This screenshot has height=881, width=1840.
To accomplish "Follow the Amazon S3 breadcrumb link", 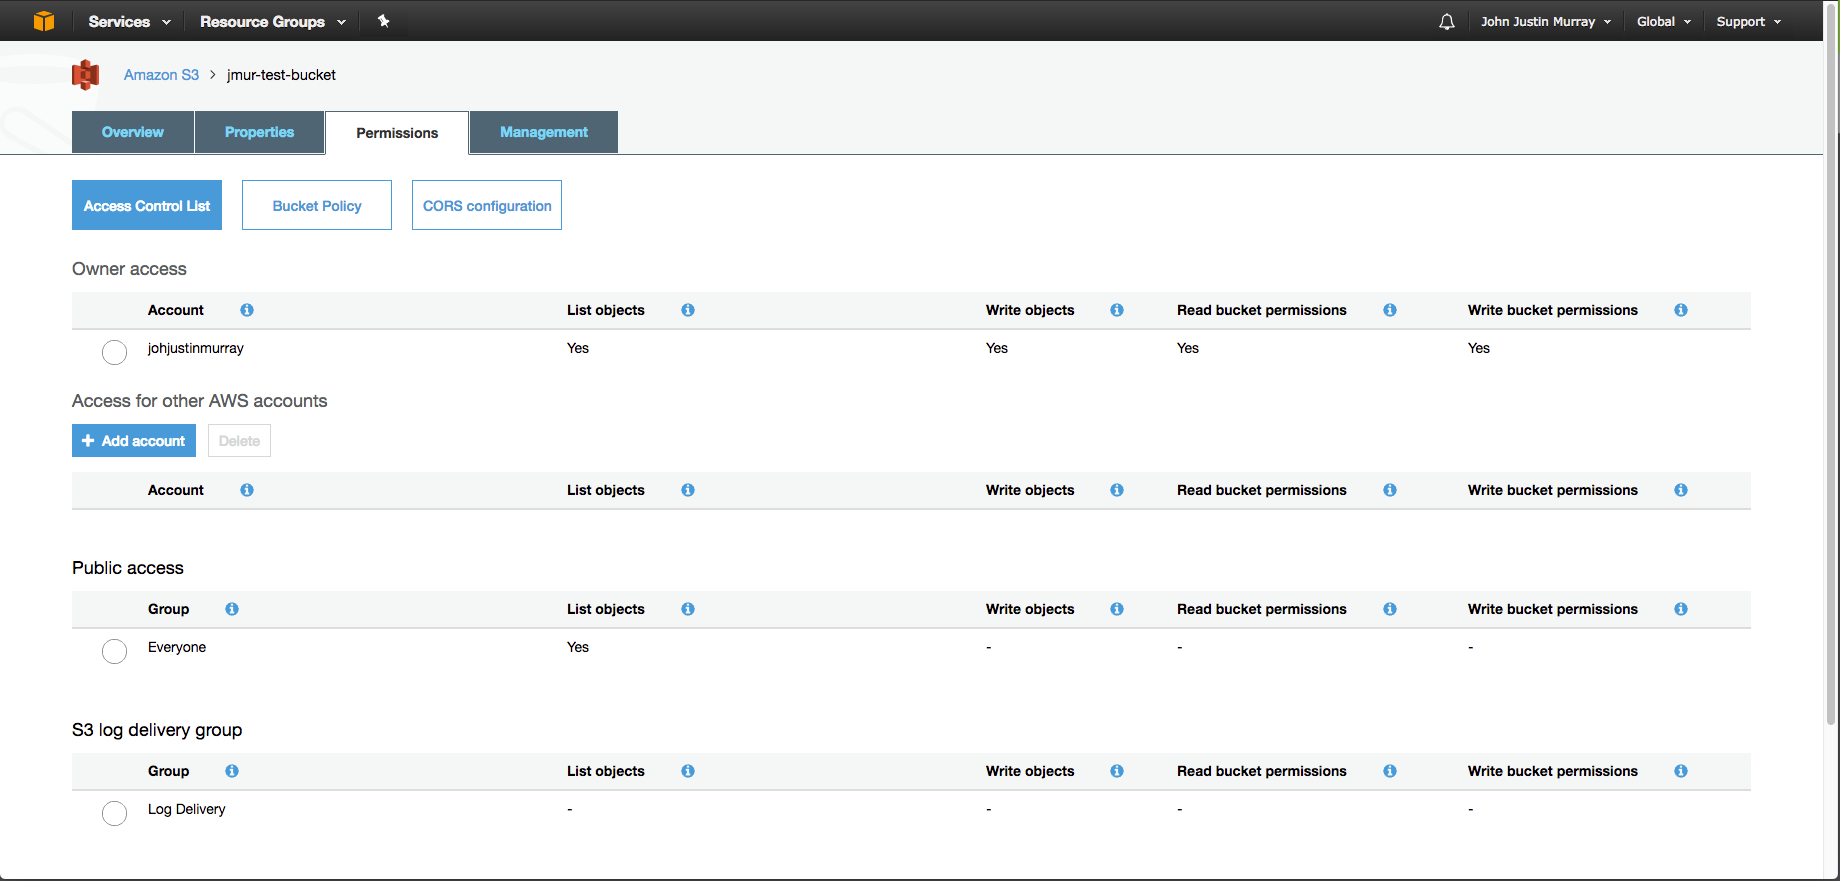I will click(161, 75).
